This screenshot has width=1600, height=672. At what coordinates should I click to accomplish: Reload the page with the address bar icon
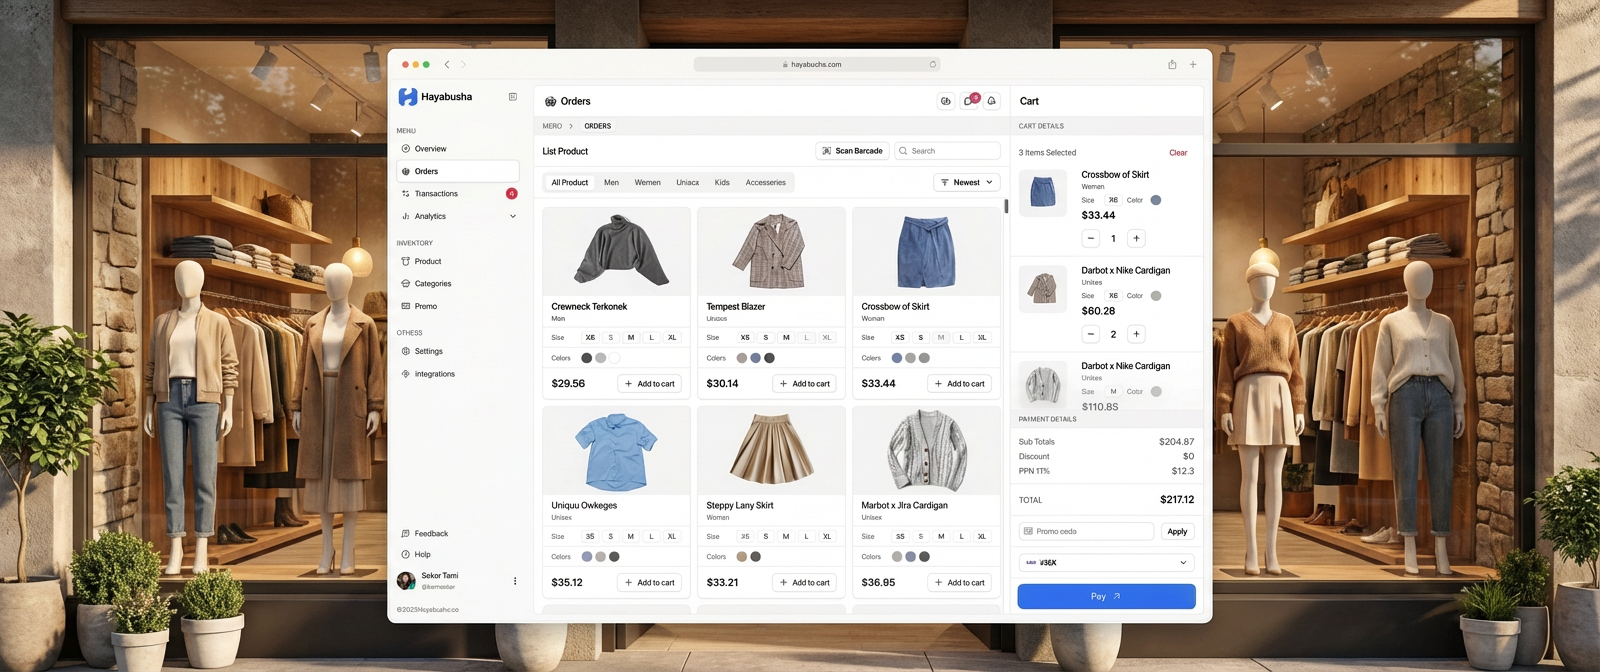pyautogui.click(x=933, y=64)
